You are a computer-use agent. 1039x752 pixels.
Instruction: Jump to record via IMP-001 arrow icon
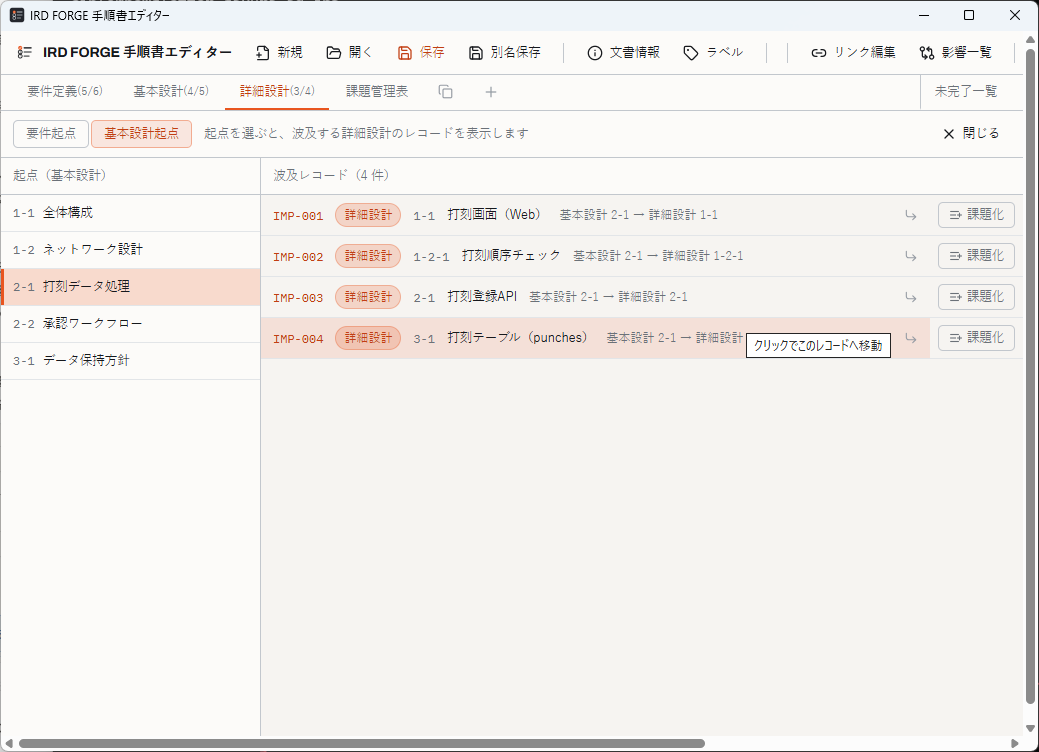pyautogui.click(x=911, y=215)
